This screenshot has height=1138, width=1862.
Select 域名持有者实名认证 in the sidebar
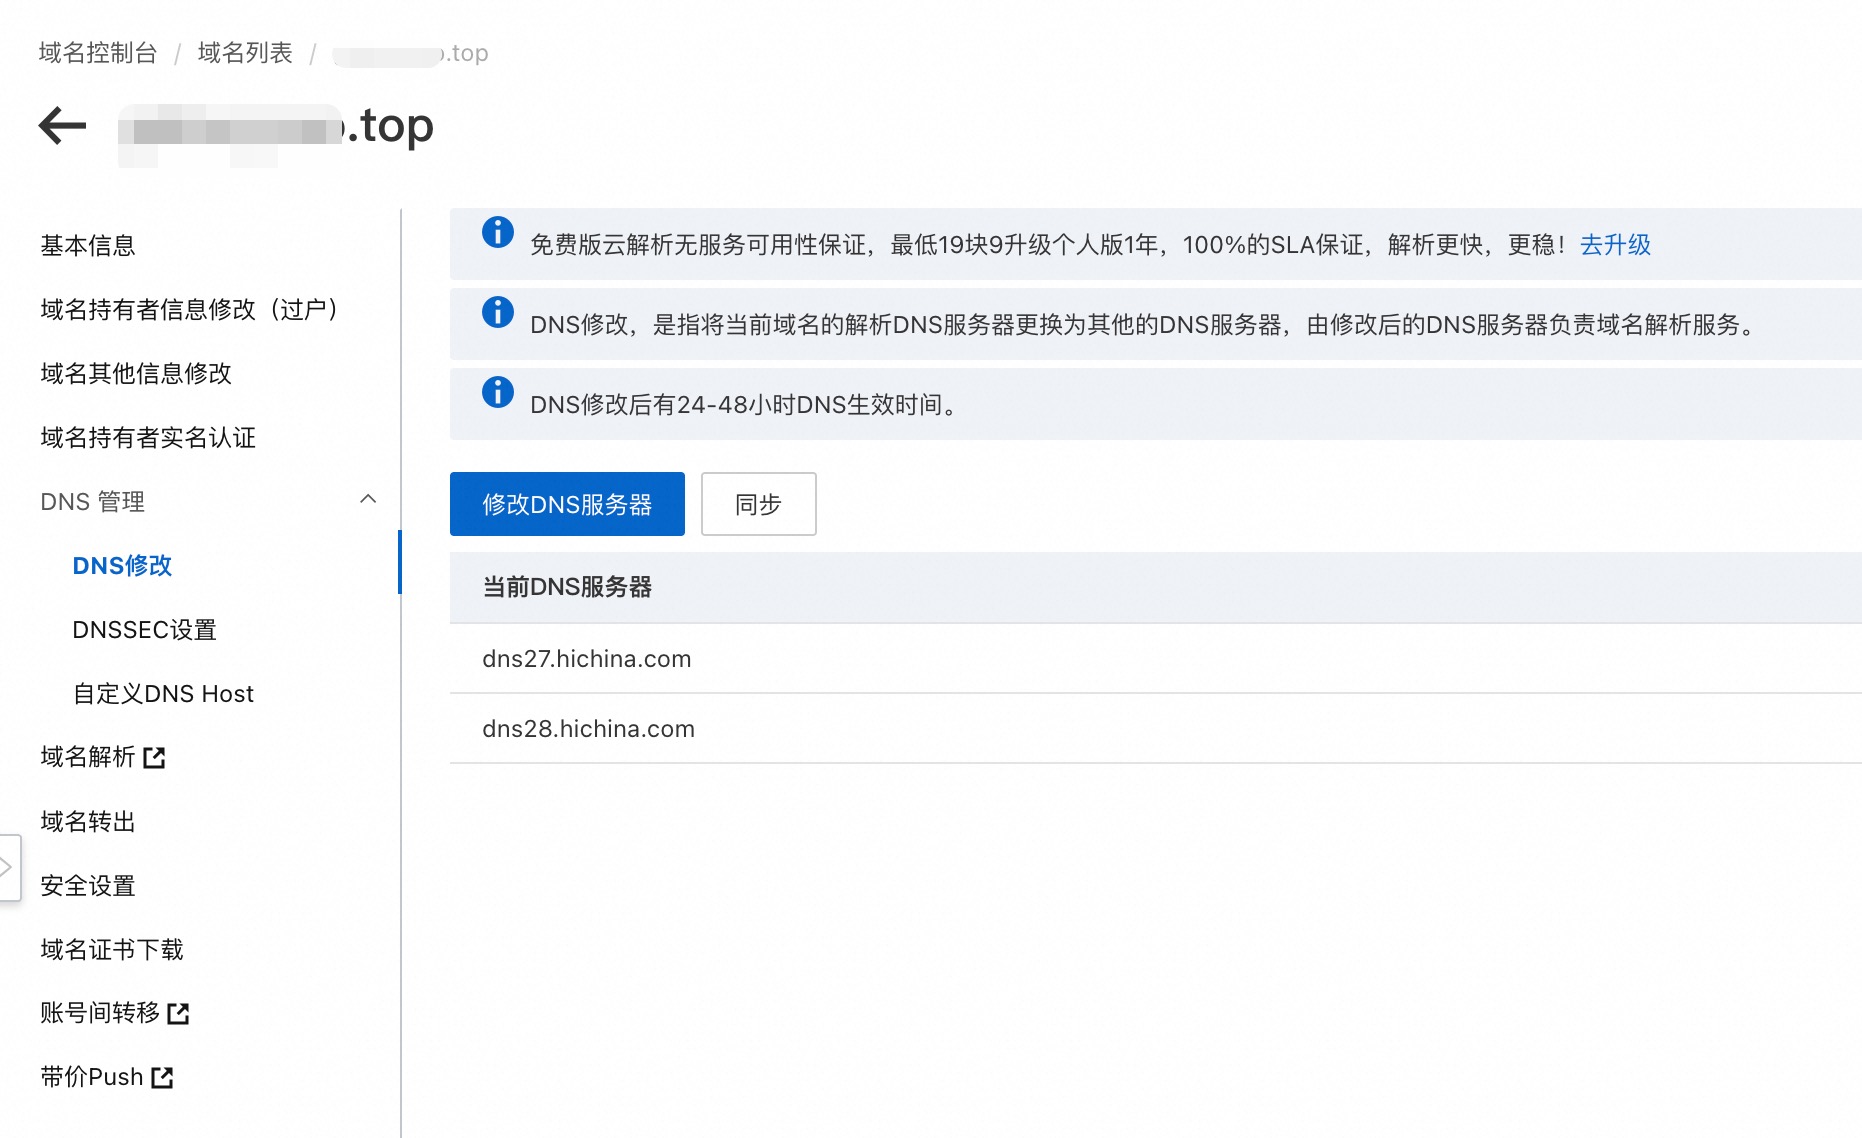(146, 438)
